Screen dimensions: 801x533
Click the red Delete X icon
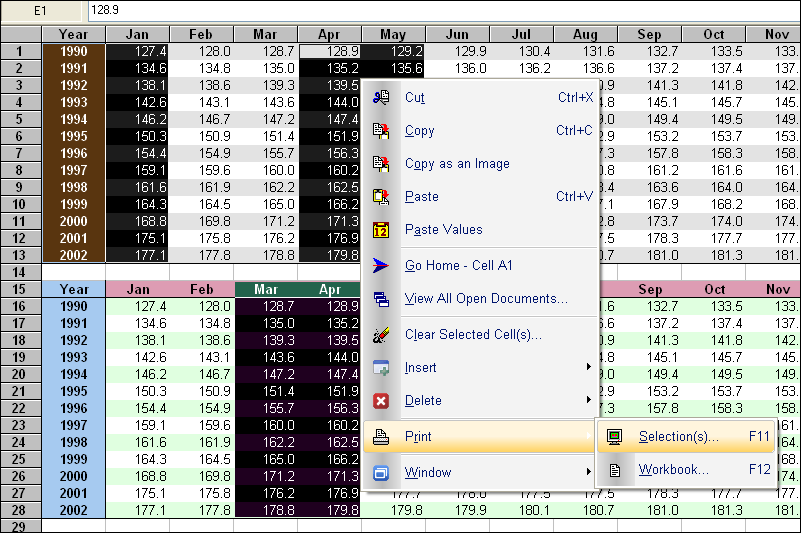[x=381, y=401]
